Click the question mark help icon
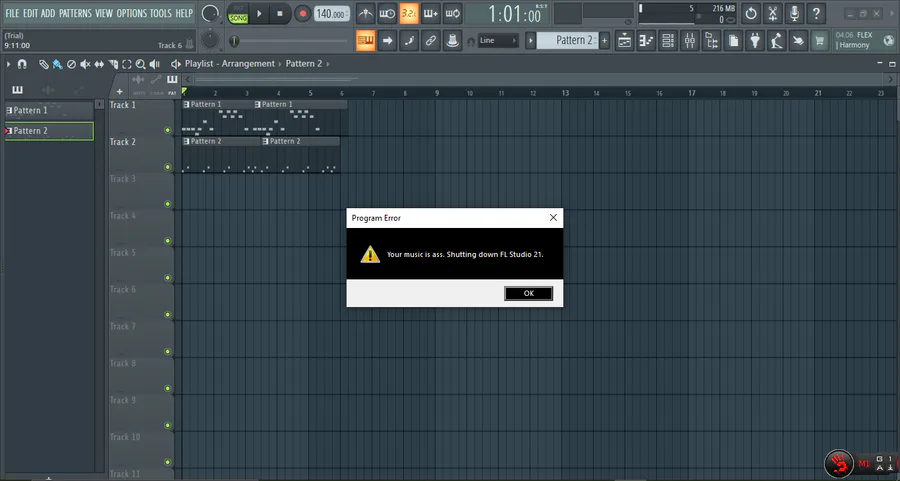This screenshot has height=481, width=900. click(816, 13)
